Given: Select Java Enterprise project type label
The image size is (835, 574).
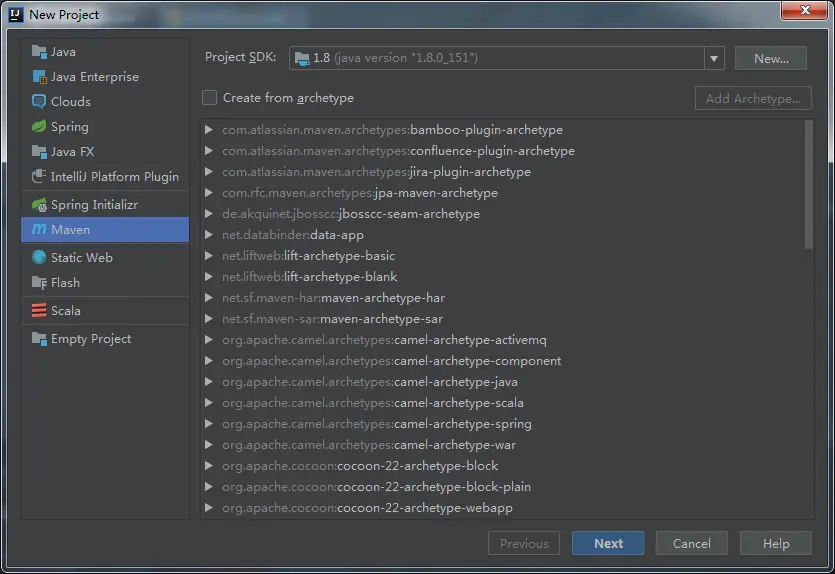Looking at the screenshot, I should coord(95,77).
